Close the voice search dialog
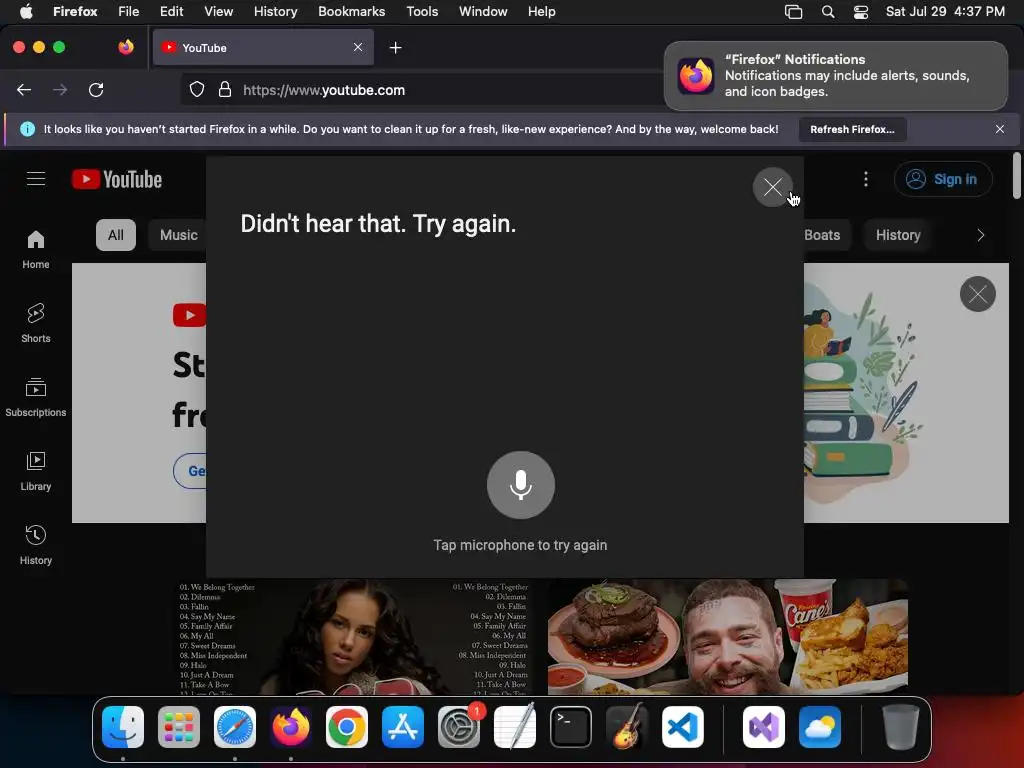This screenshot has width=1024, height=768. pyautogui.click(x=773, y=187)
